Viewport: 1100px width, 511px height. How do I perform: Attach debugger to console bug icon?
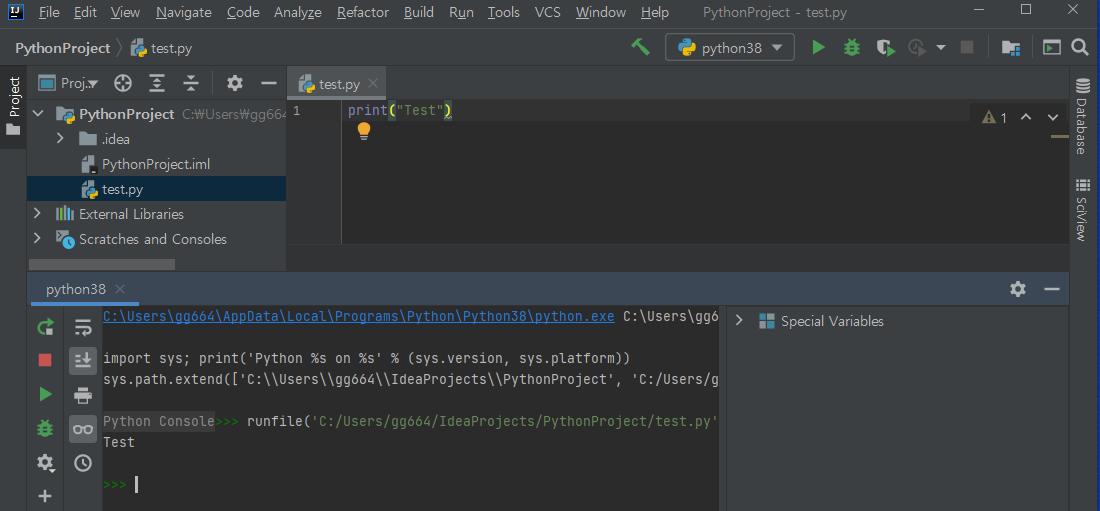(x=45, y=428)
